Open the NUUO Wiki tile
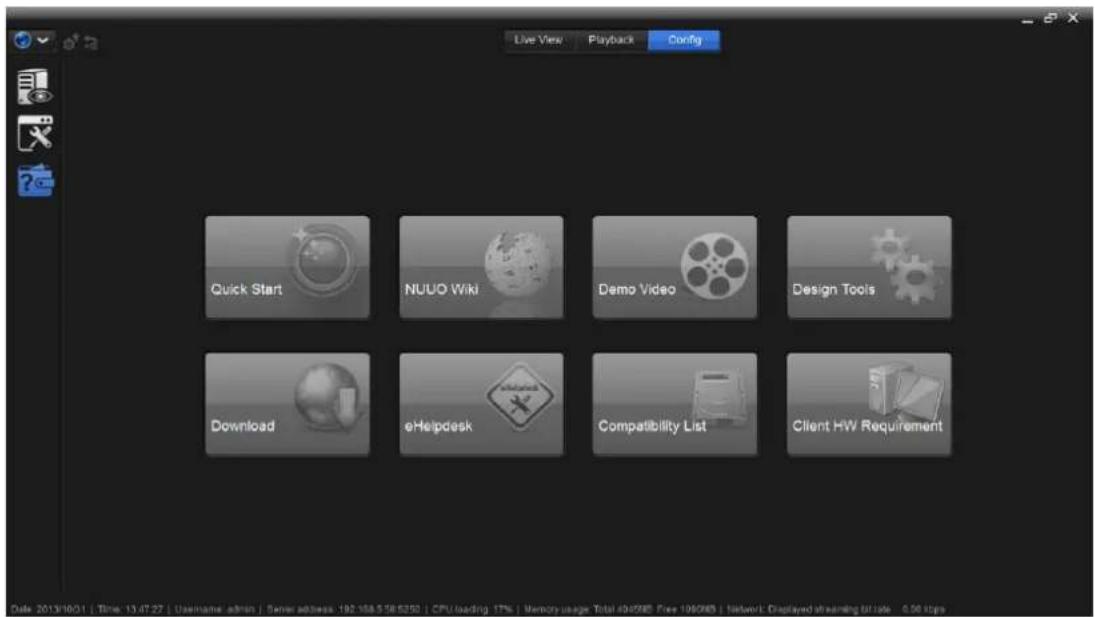 coord(481,267)
